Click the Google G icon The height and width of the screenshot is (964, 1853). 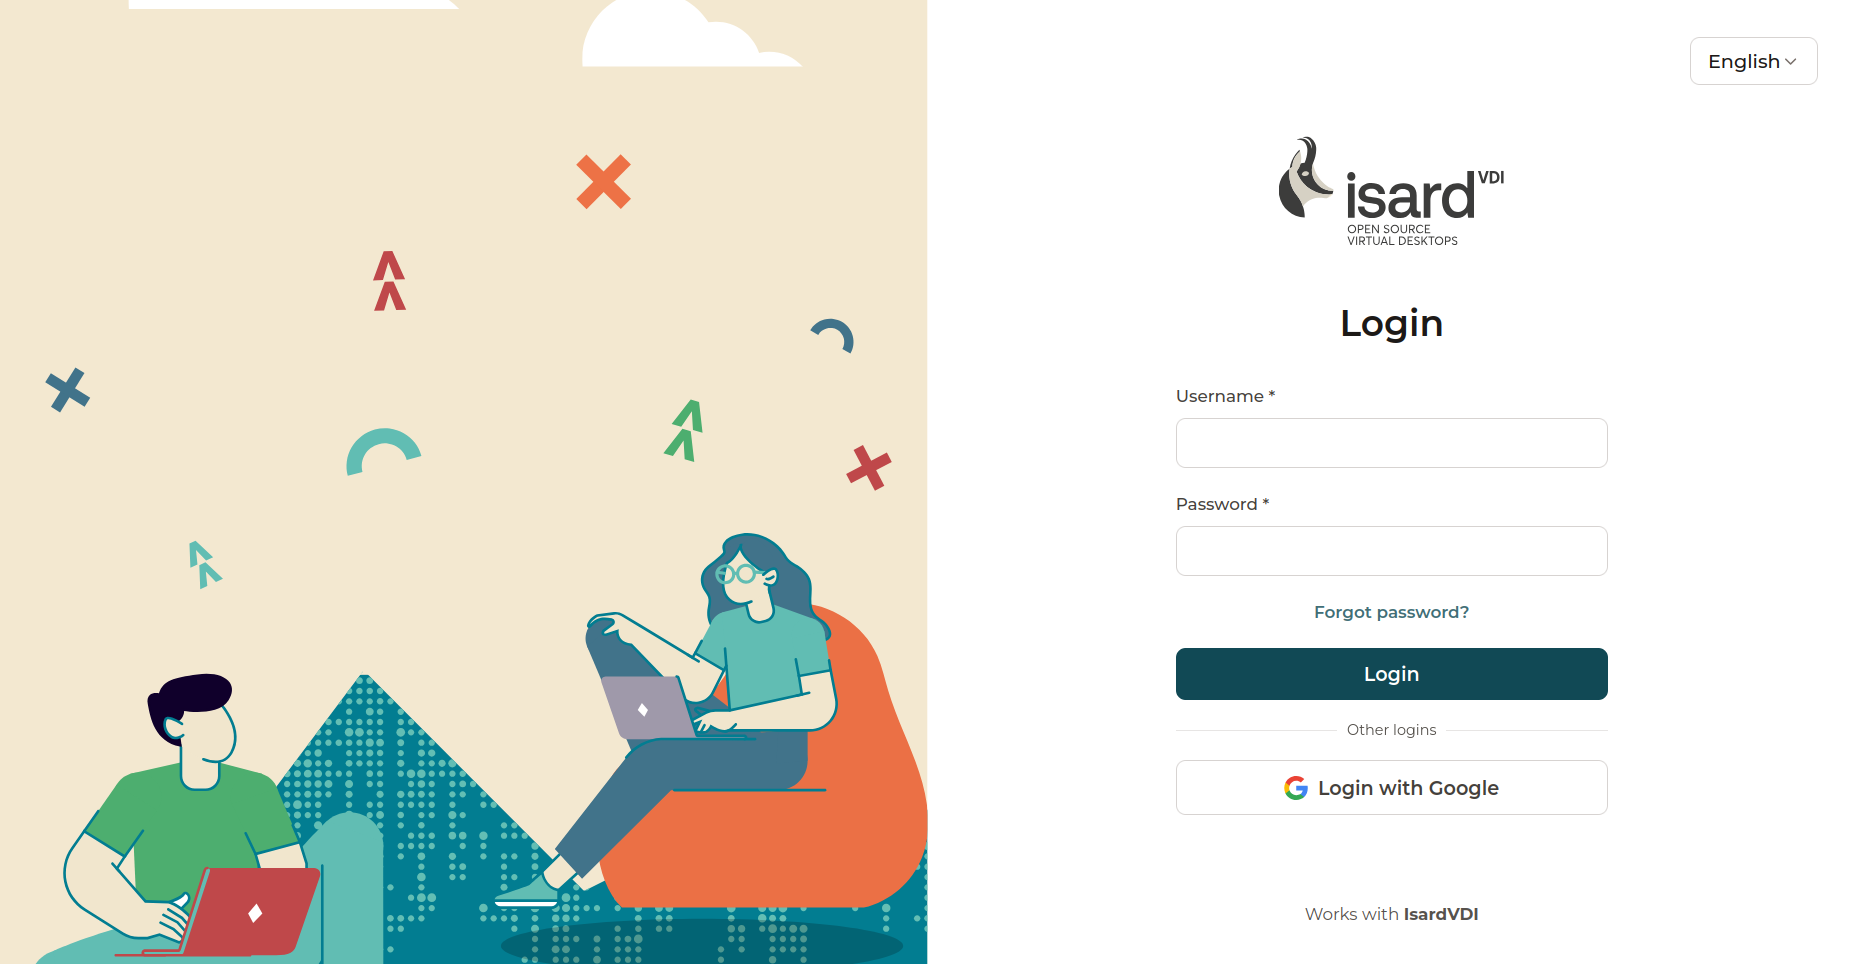click(1296, 788)
